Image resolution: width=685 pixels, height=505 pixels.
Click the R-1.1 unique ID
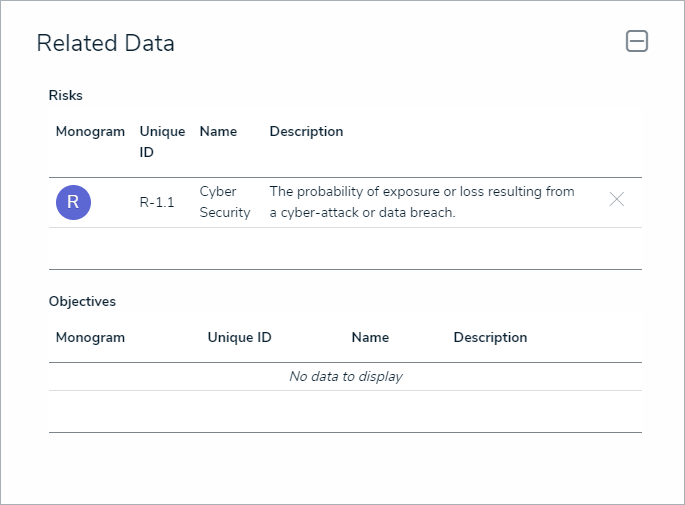(x=157, y=202)
